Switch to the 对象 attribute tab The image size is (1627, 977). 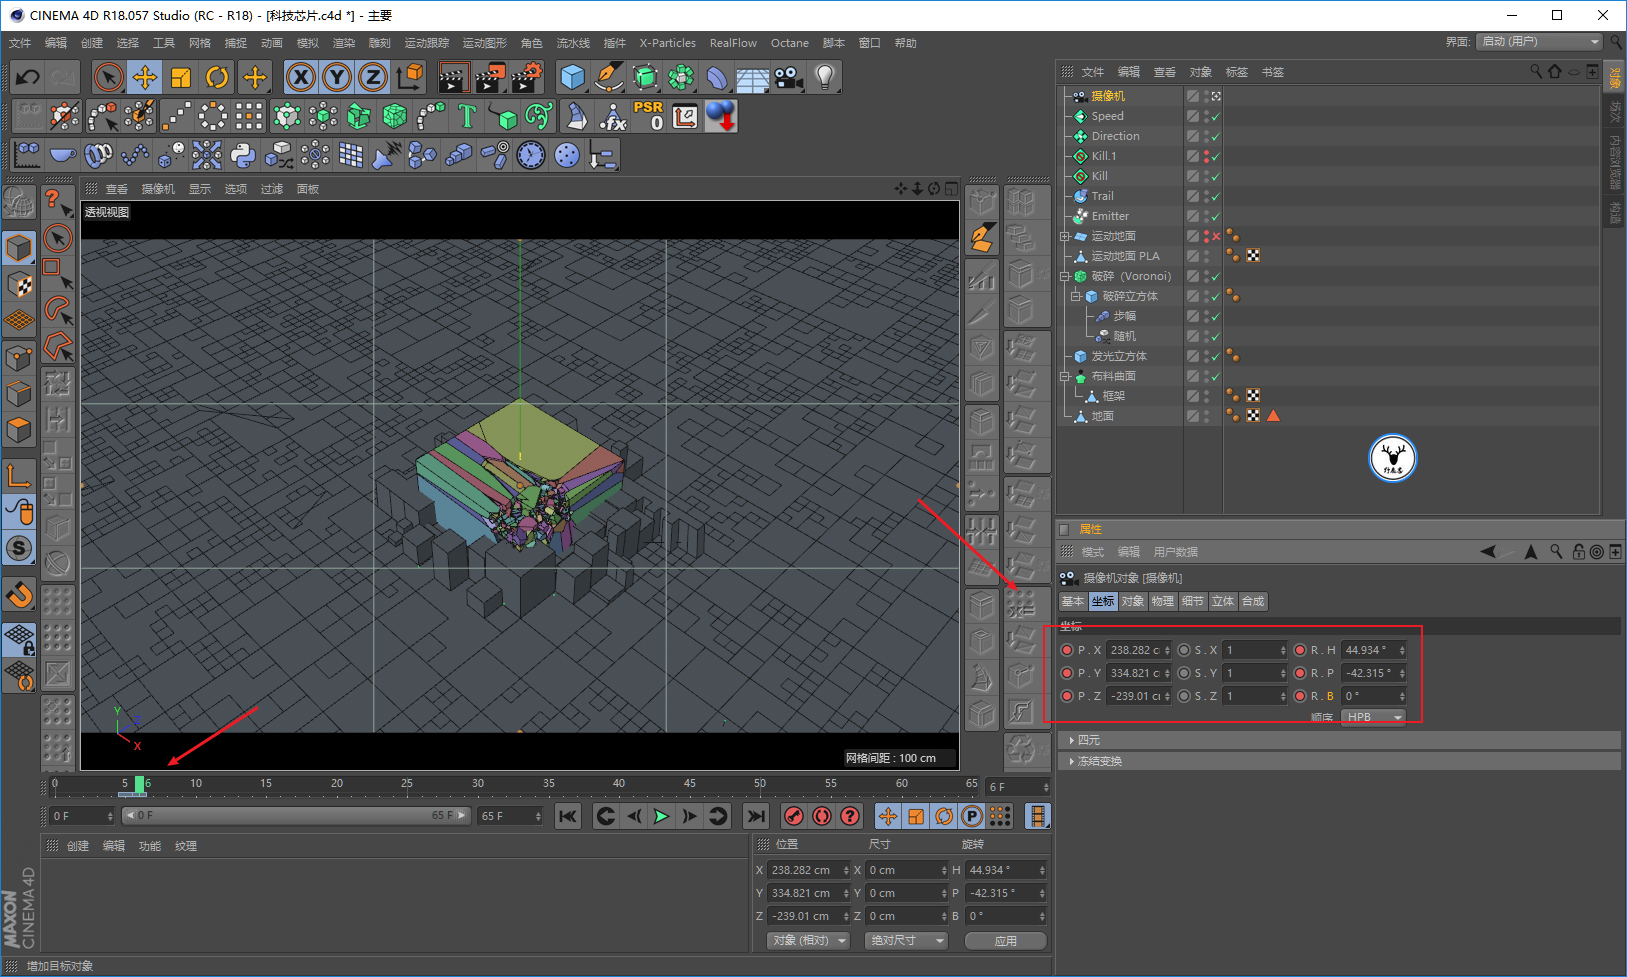[1133, 601]
